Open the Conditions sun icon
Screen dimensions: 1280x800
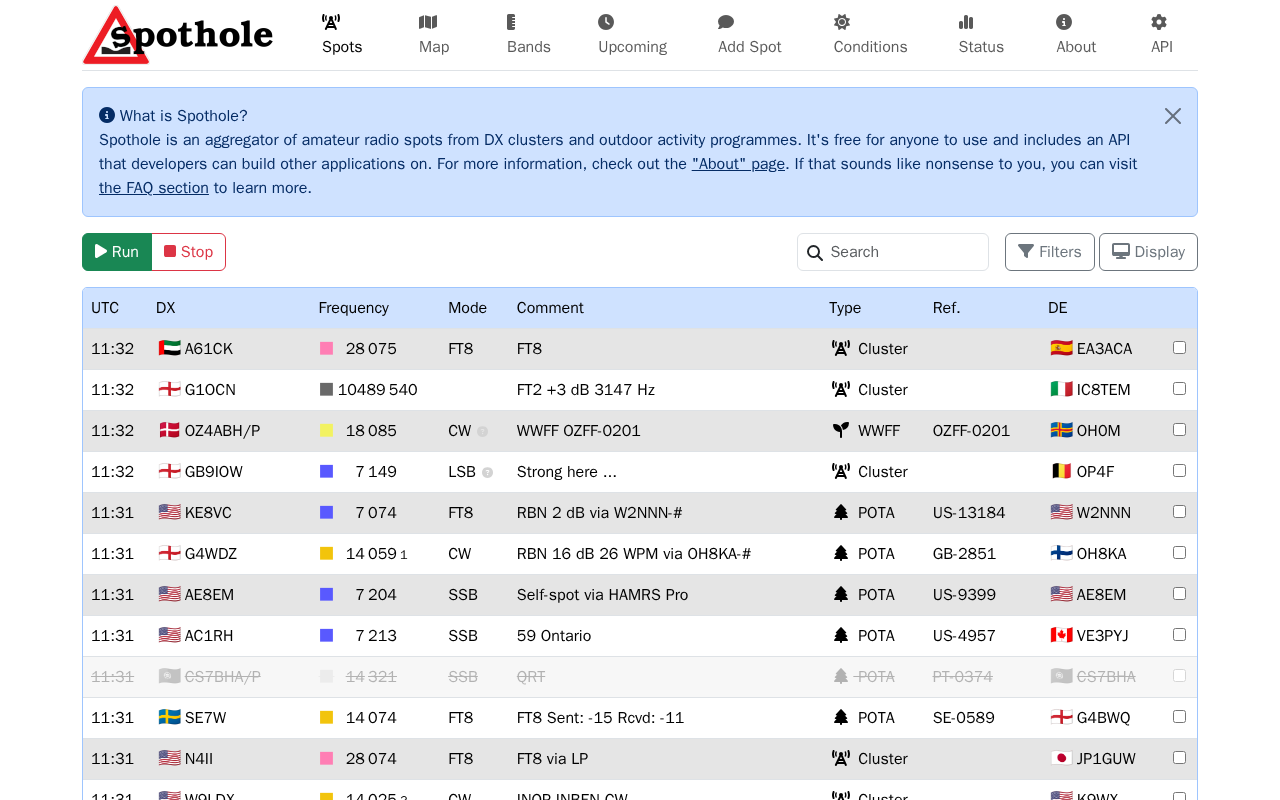pyautogui.click(x=842, y=22)
